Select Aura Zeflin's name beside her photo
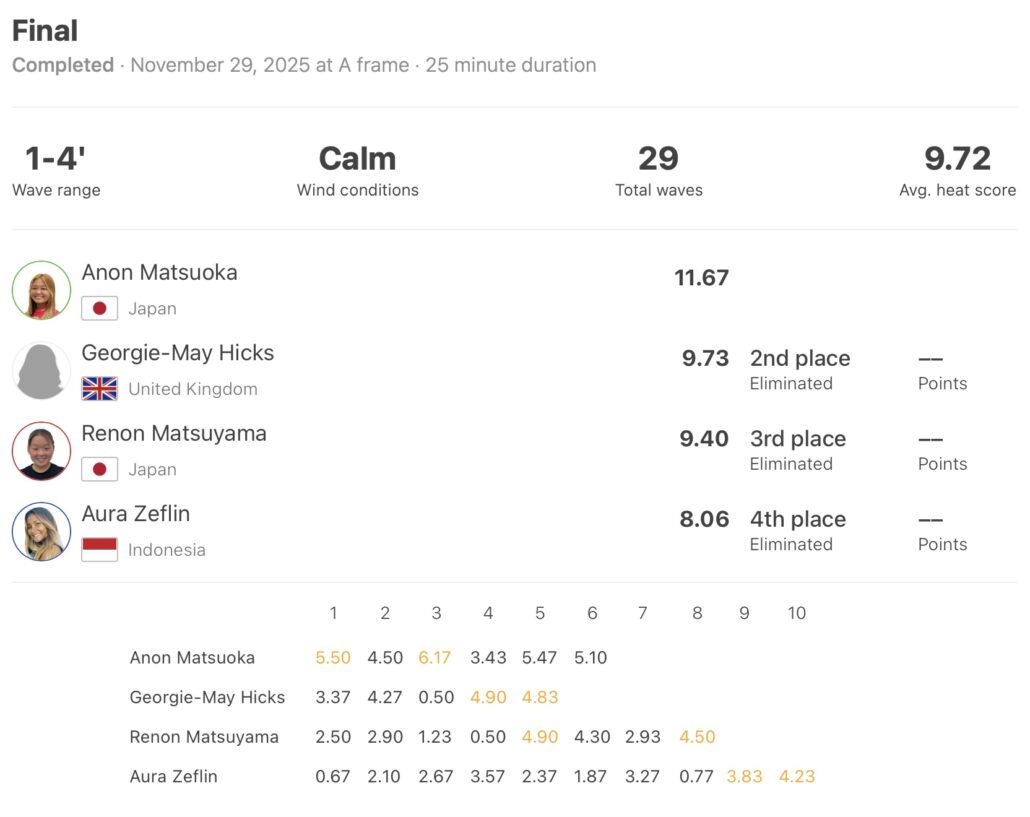This screenshot has height=817, width=1030. 135,514
